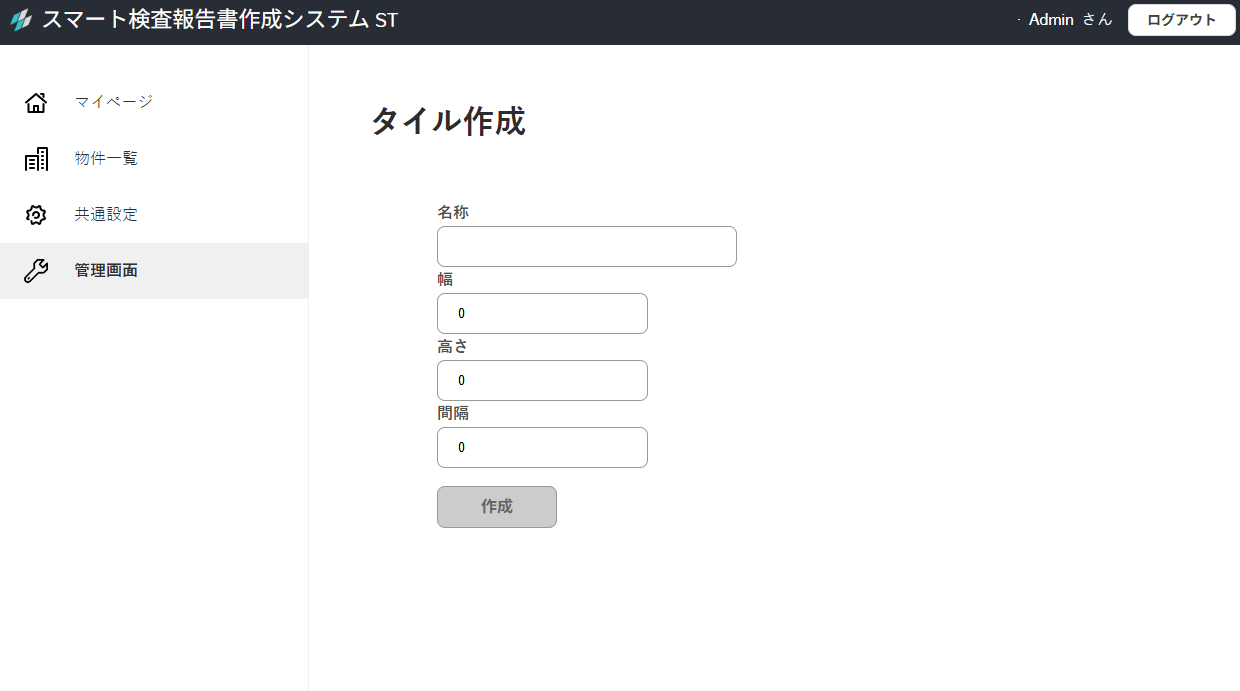Click into the 間隔 number field
Viewport: 1240px width, 691px height.
(x=542, y=448)
